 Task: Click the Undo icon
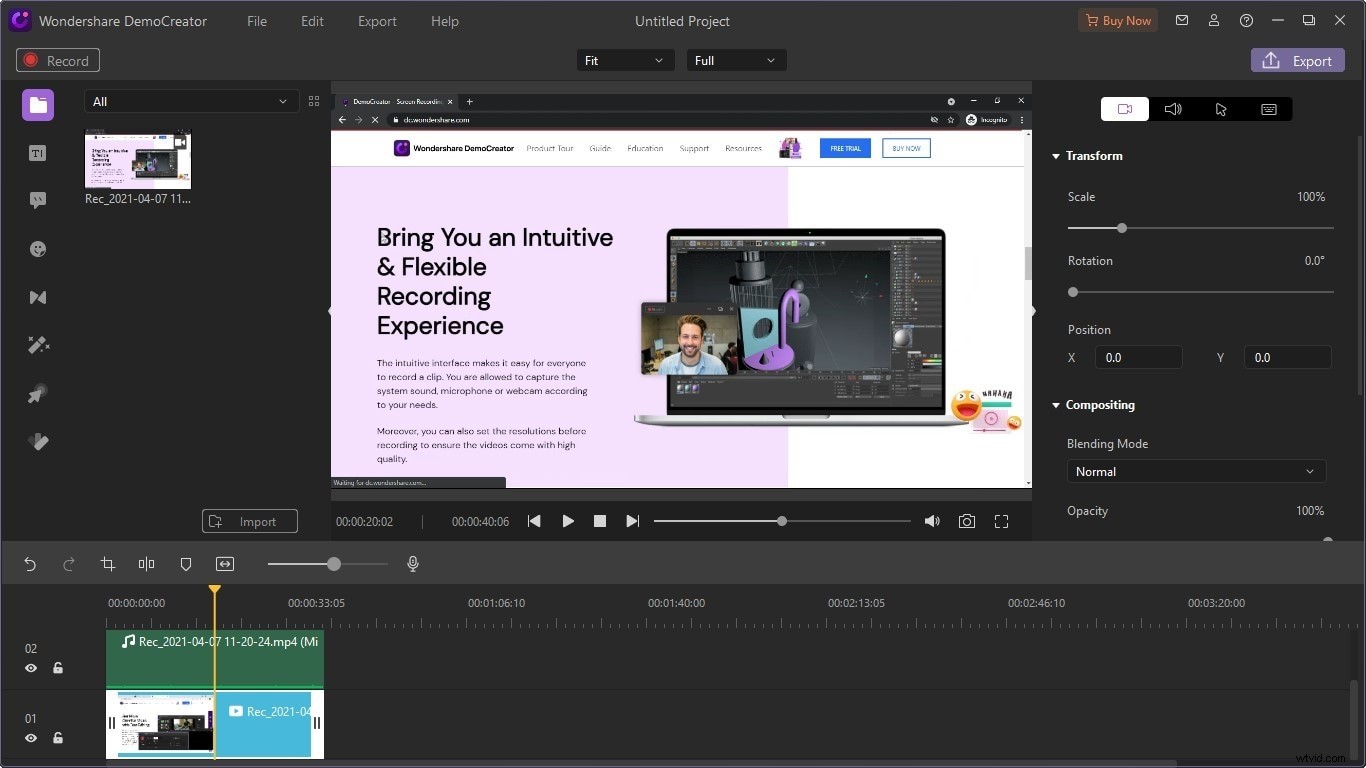click(x=29, y=564)
